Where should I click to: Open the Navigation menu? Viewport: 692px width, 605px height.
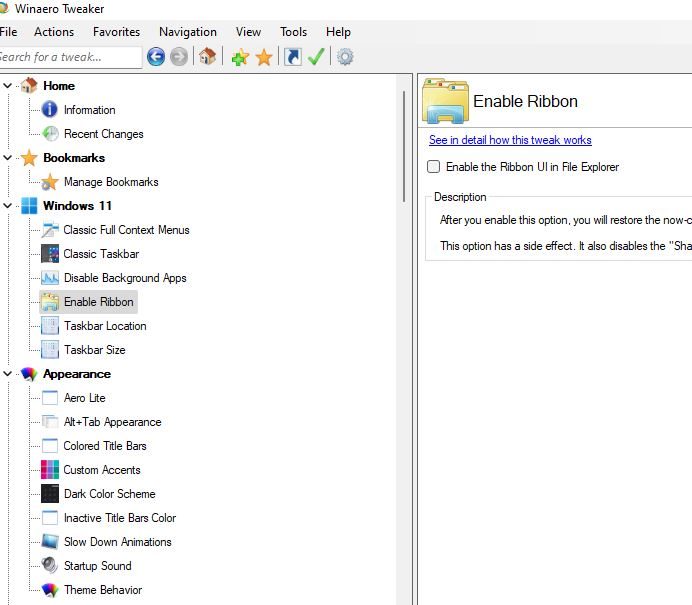[188, 32]
